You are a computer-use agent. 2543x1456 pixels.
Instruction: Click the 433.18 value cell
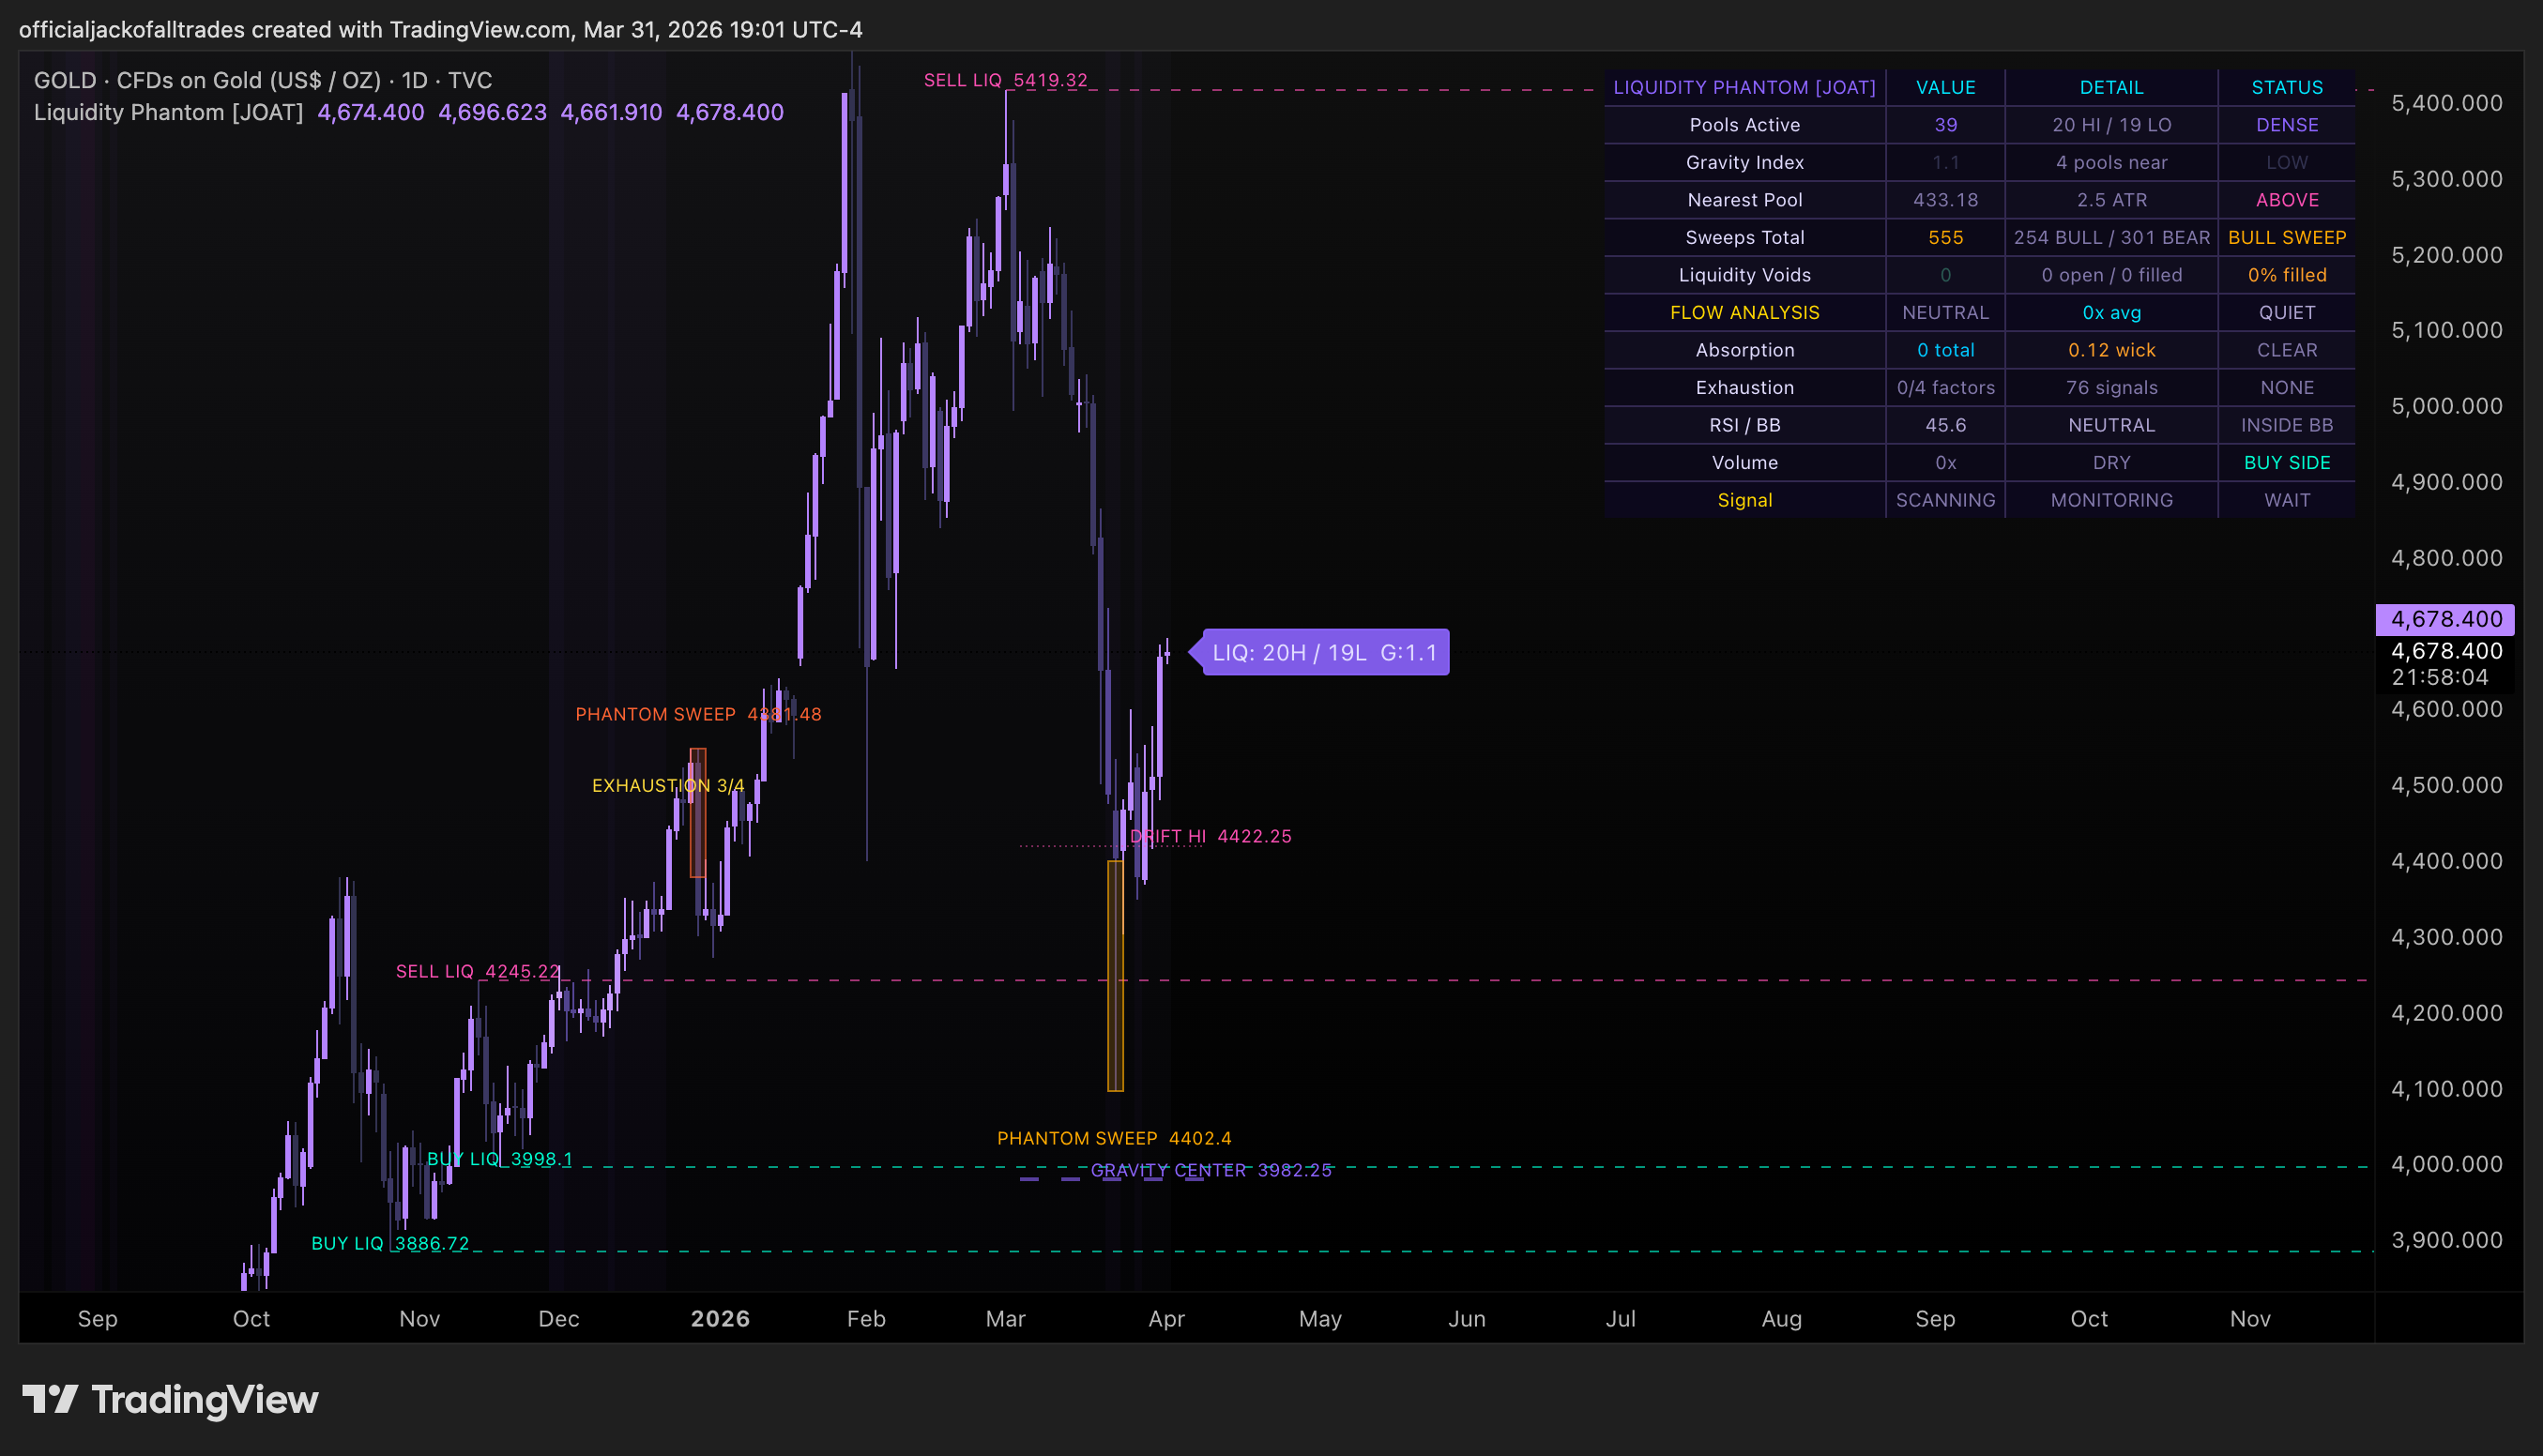pos(1945,200)
